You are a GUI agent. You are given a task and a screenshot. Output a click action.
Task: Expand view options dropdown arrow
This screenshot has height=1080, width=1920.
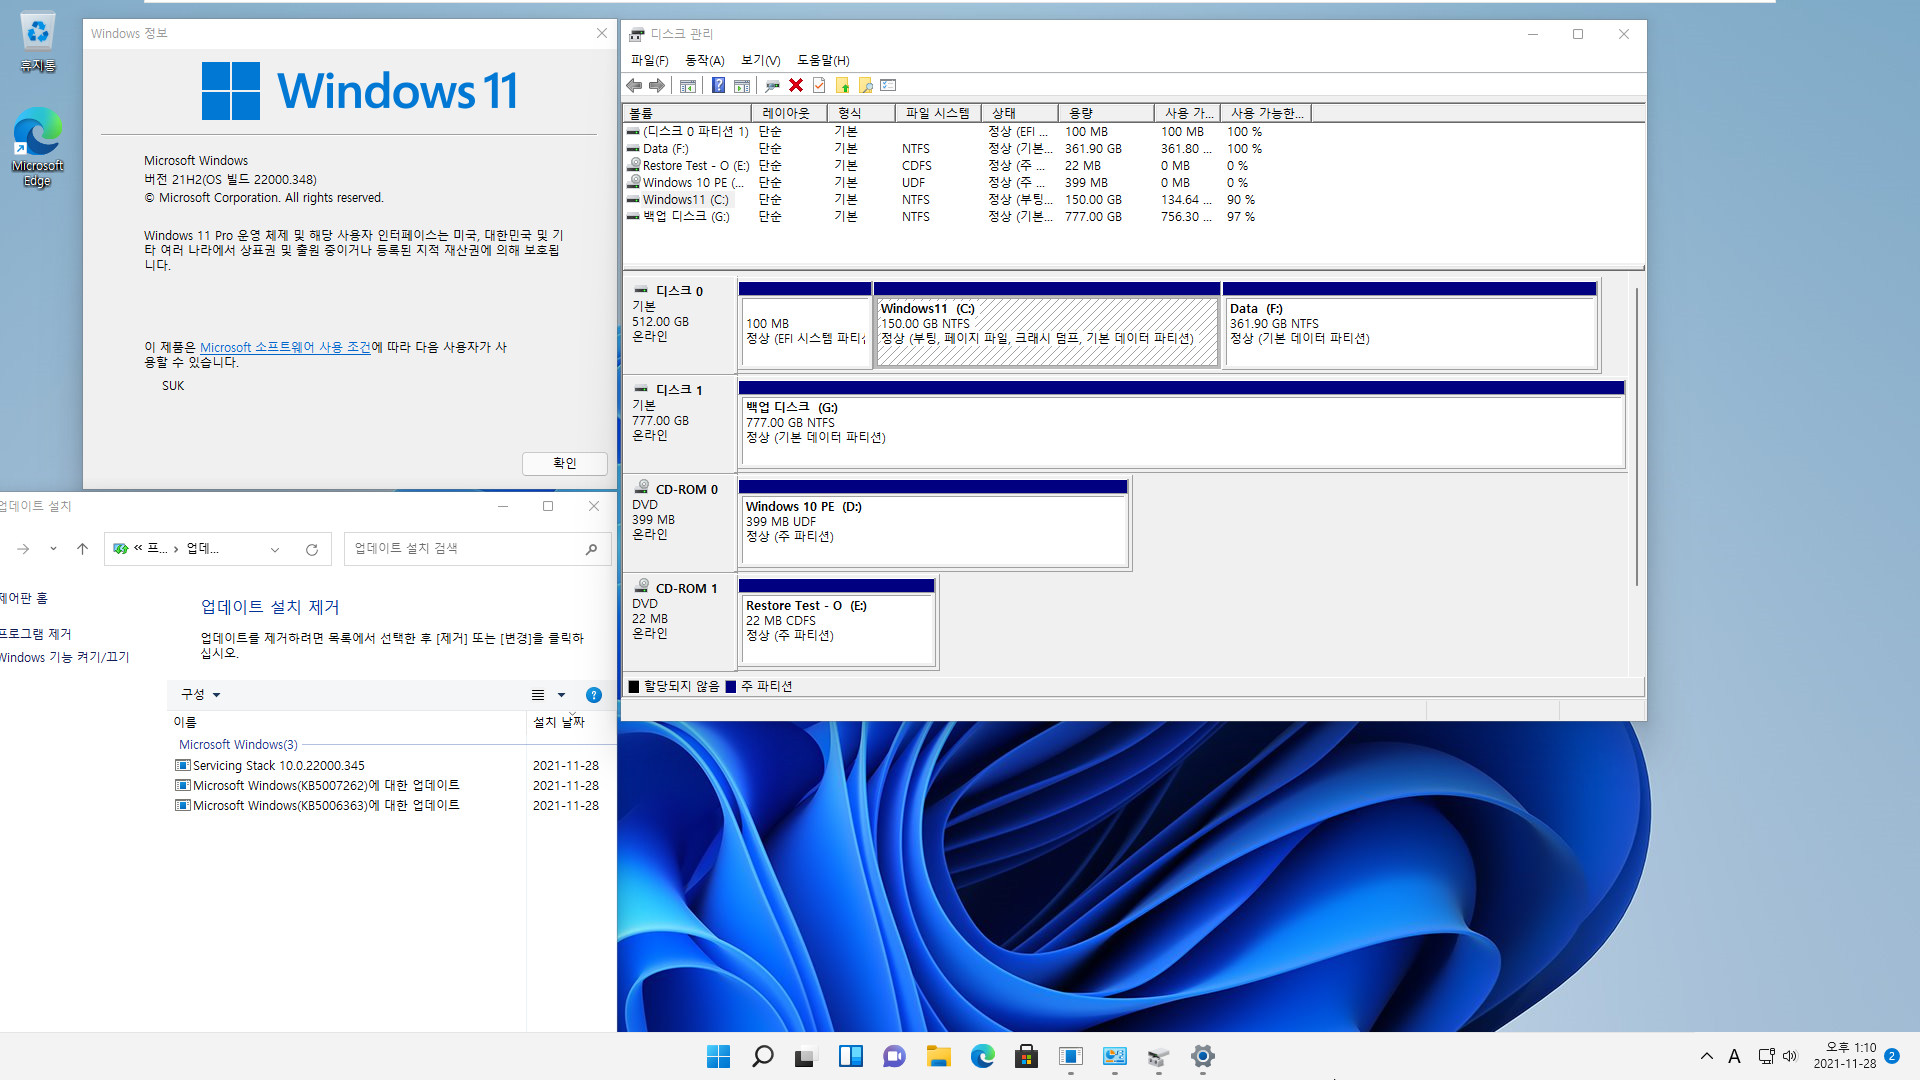(561, 695)
